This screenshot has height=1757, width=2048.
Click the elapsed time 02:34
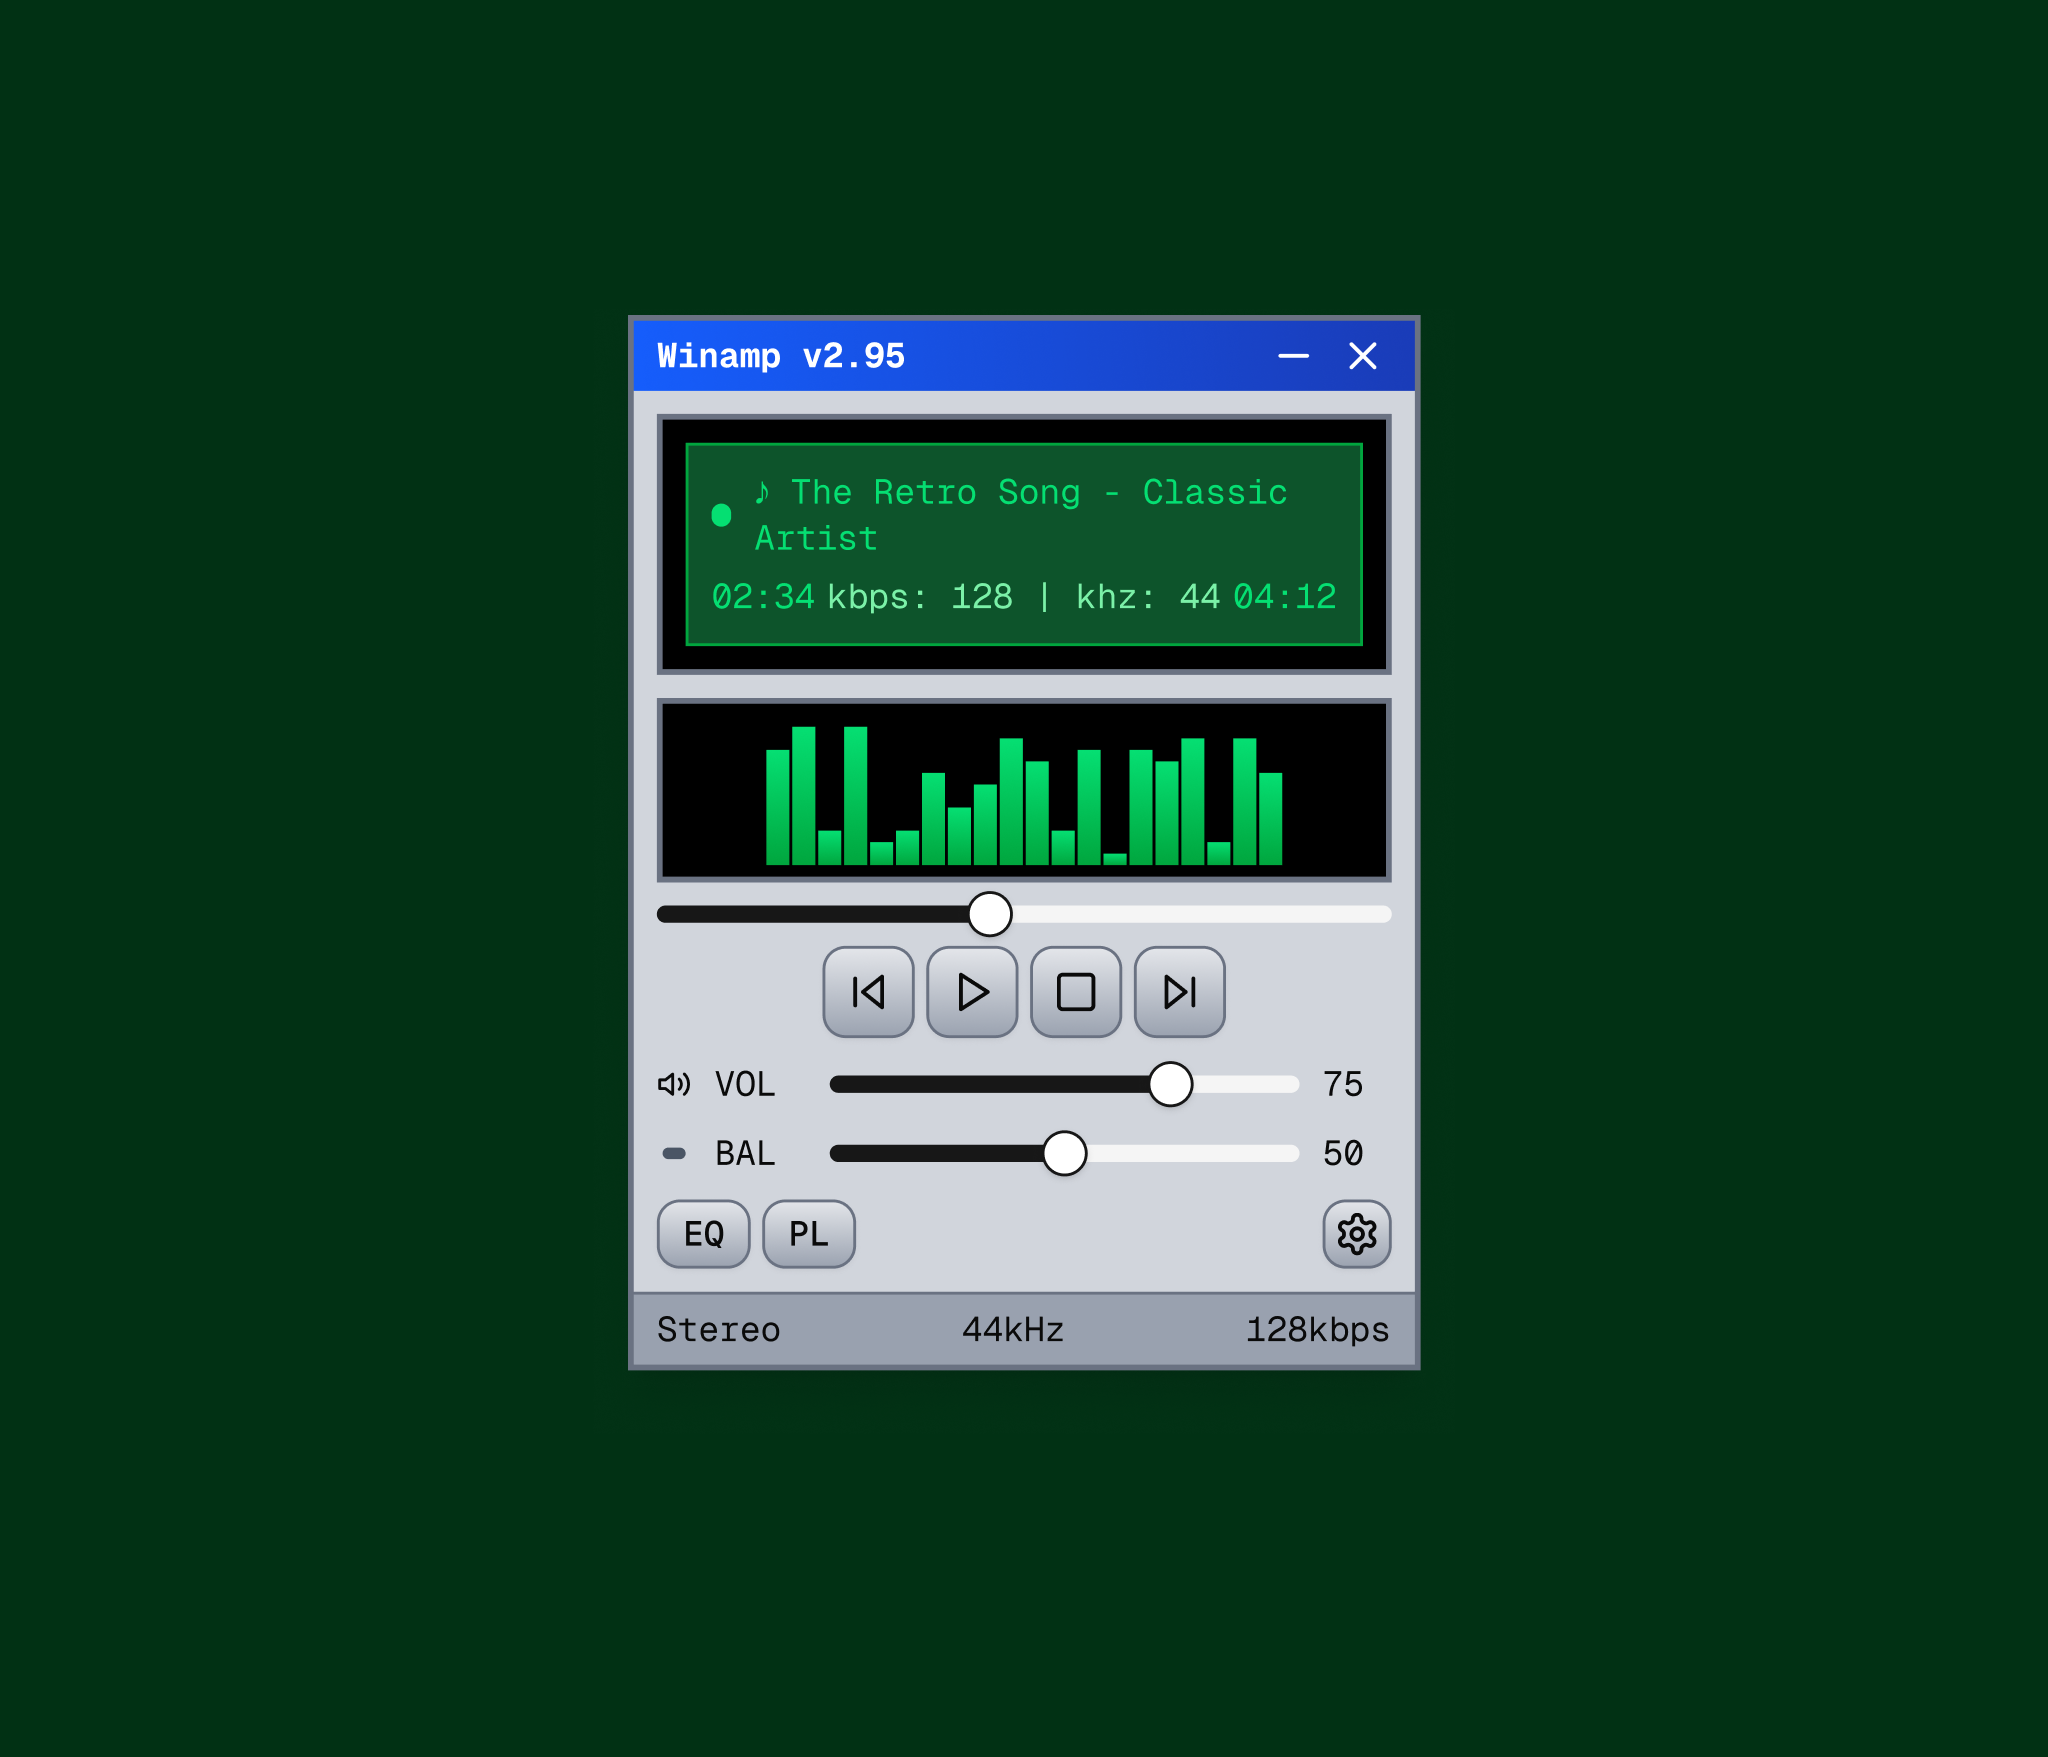pos(763,597)
